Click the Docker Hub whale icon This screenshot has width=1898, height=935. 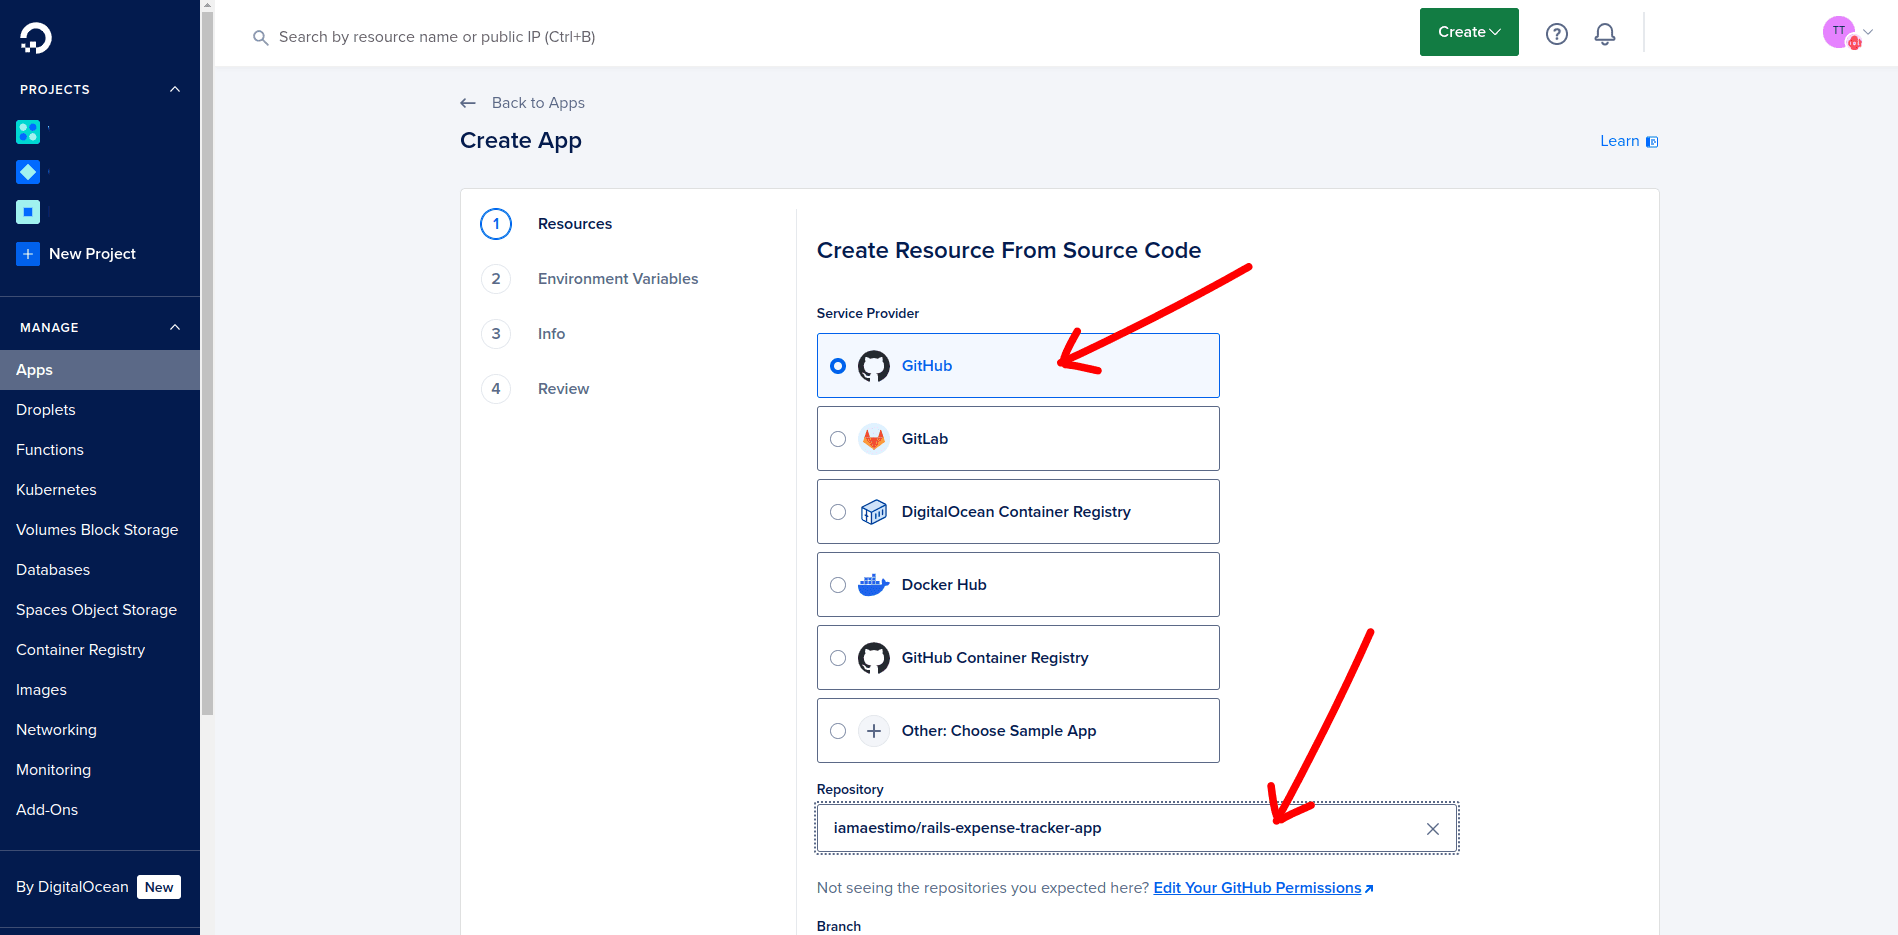(874, 584)
